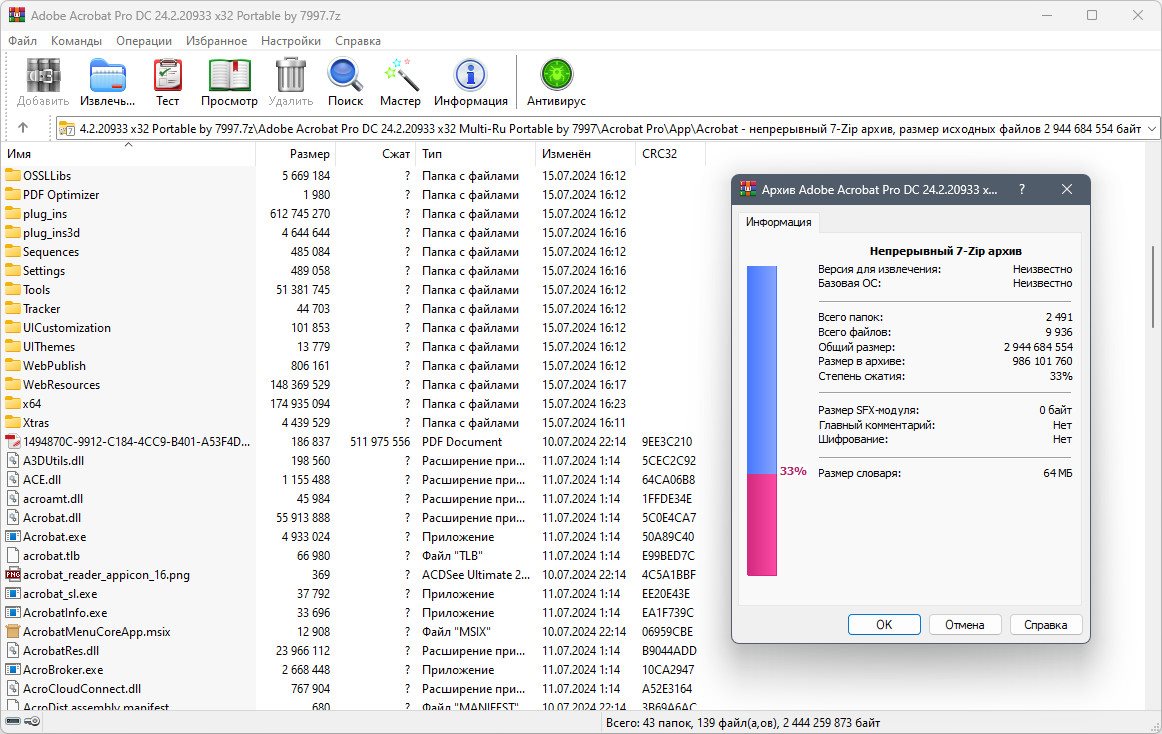Screen dimensions: 1162x734
Task: Click the Extract (Извлечь) toolbar icon
Action: (107, 81)
